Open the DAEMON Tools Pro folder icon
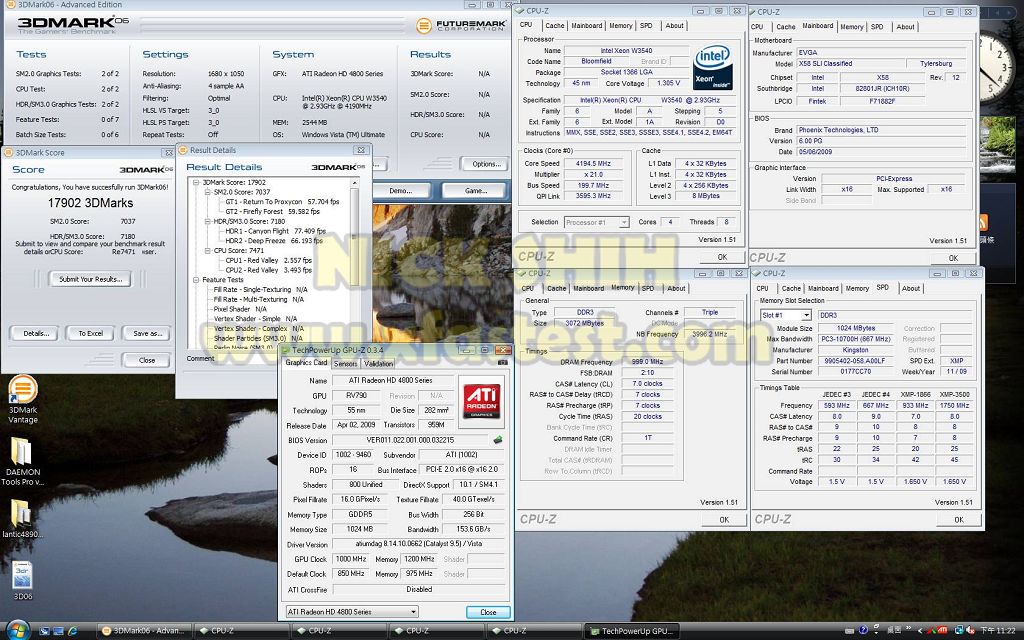The width and height of the screenshot is (1024, 640). pyautogui.click(x=22, y=452)
